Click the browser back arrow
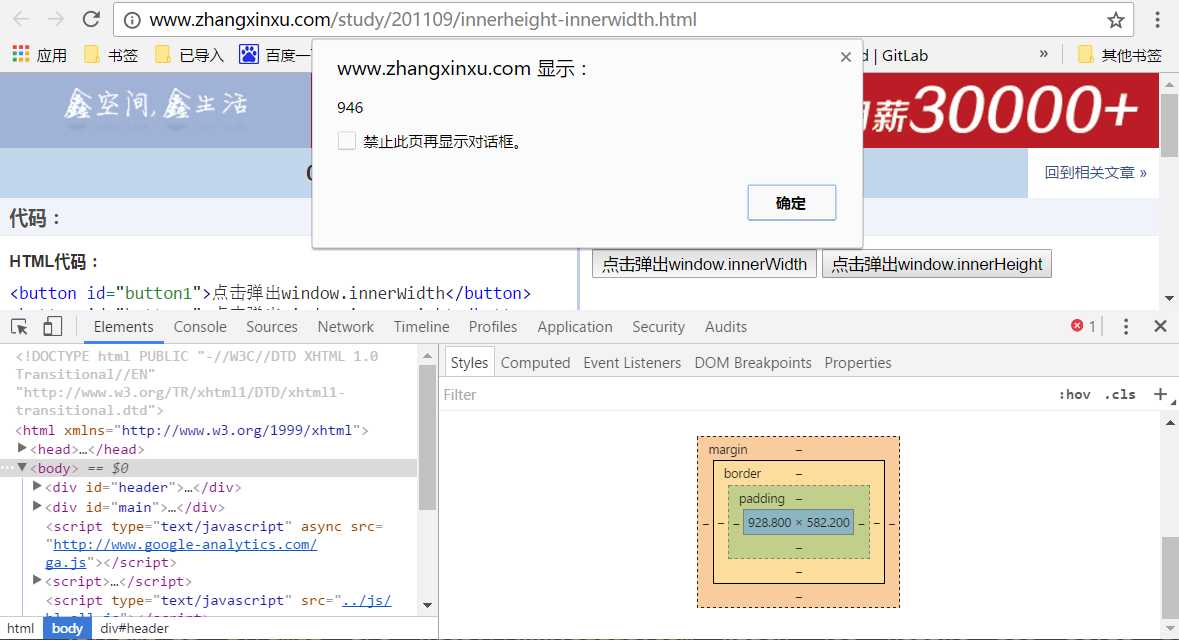This screenshot has width=1179, height=640. tap(21, 20)
